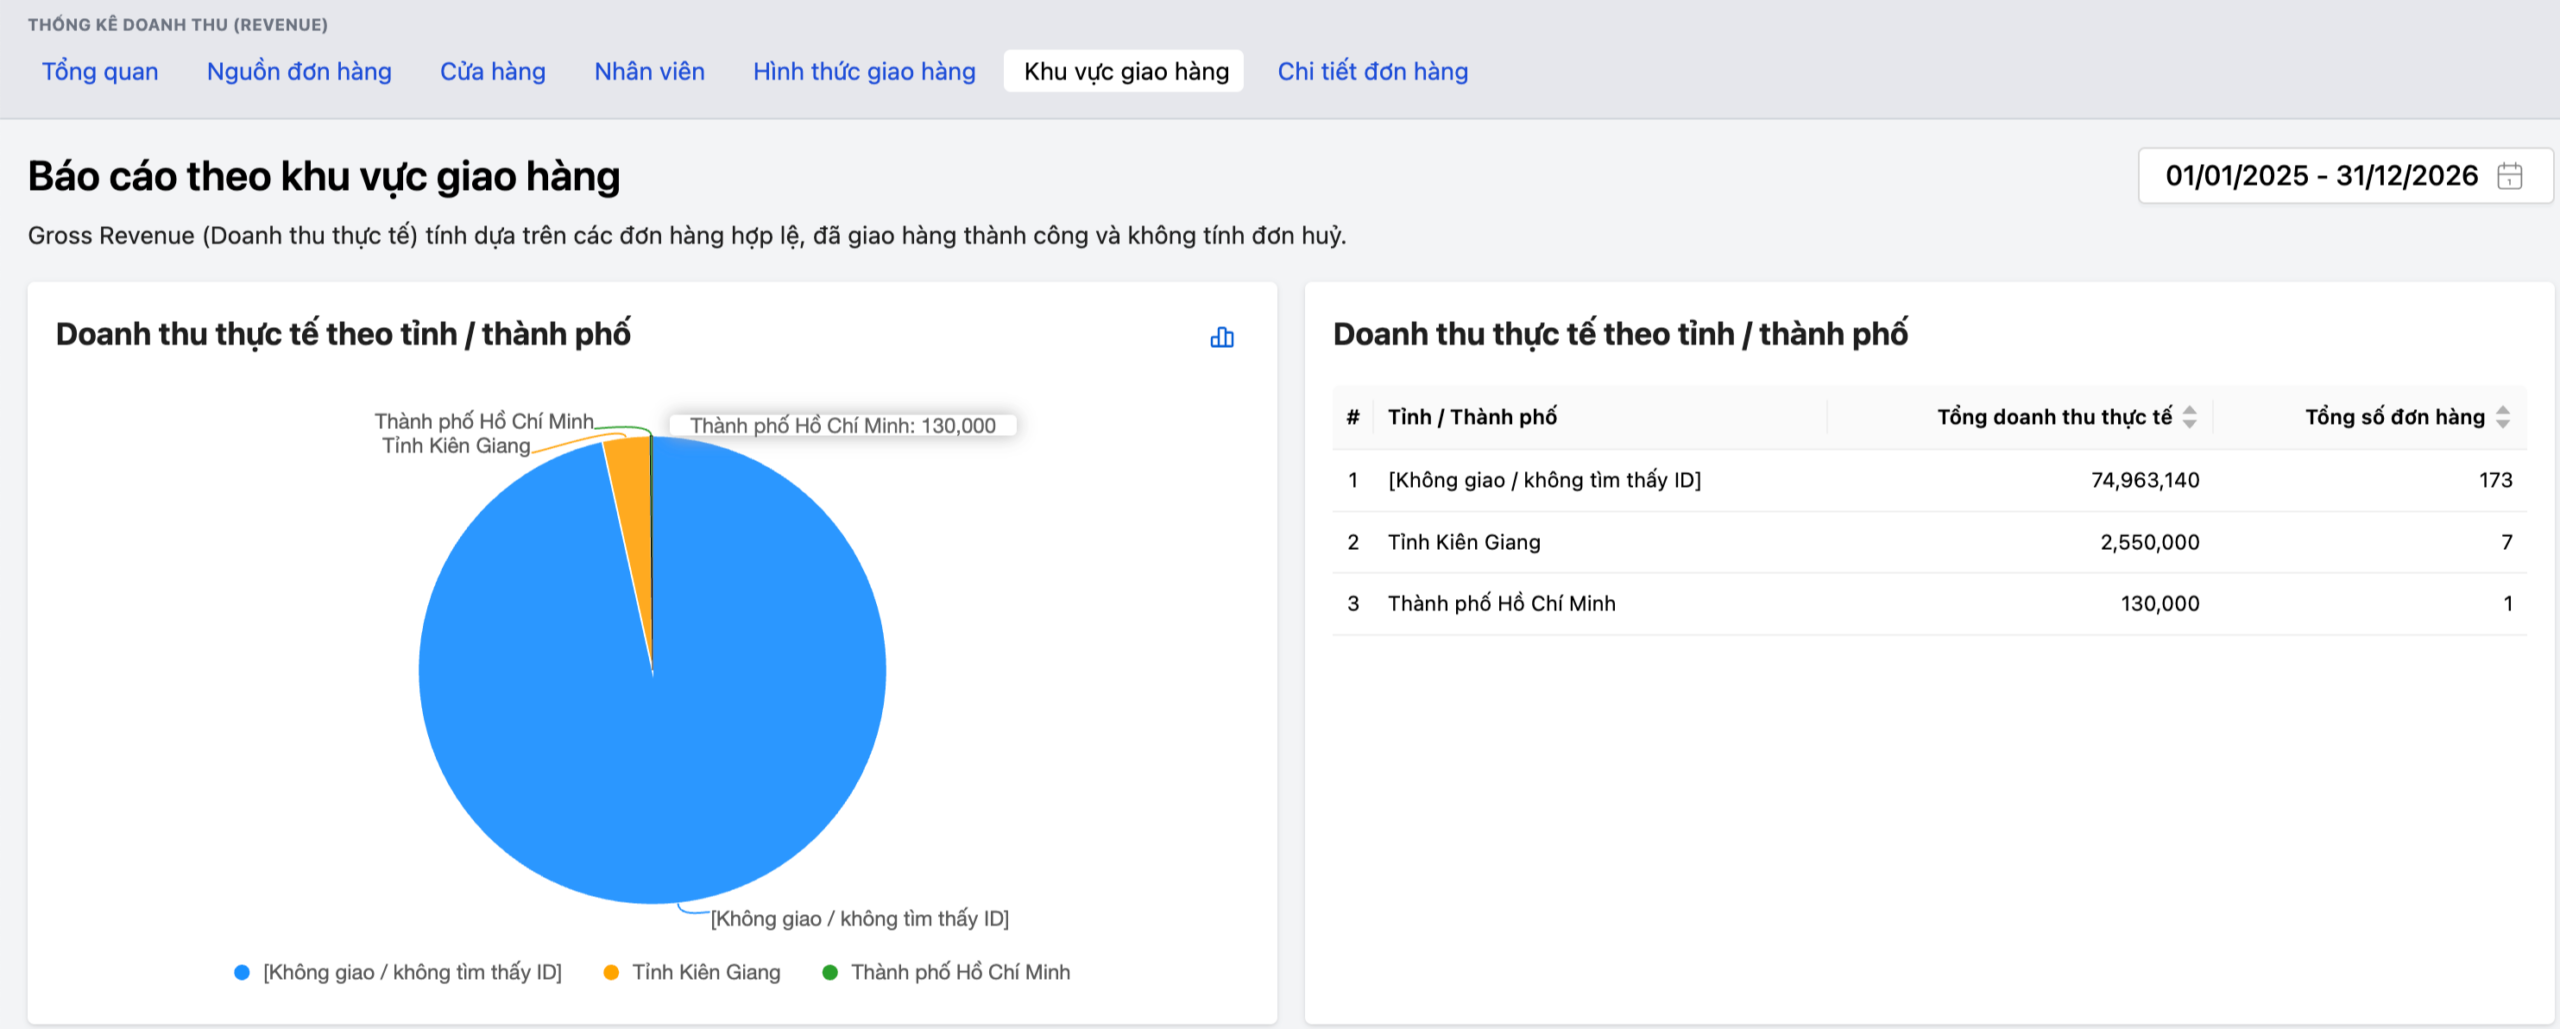Open the date range picker field
Screen dimensions: 2560x1029
pos(2320,176)
